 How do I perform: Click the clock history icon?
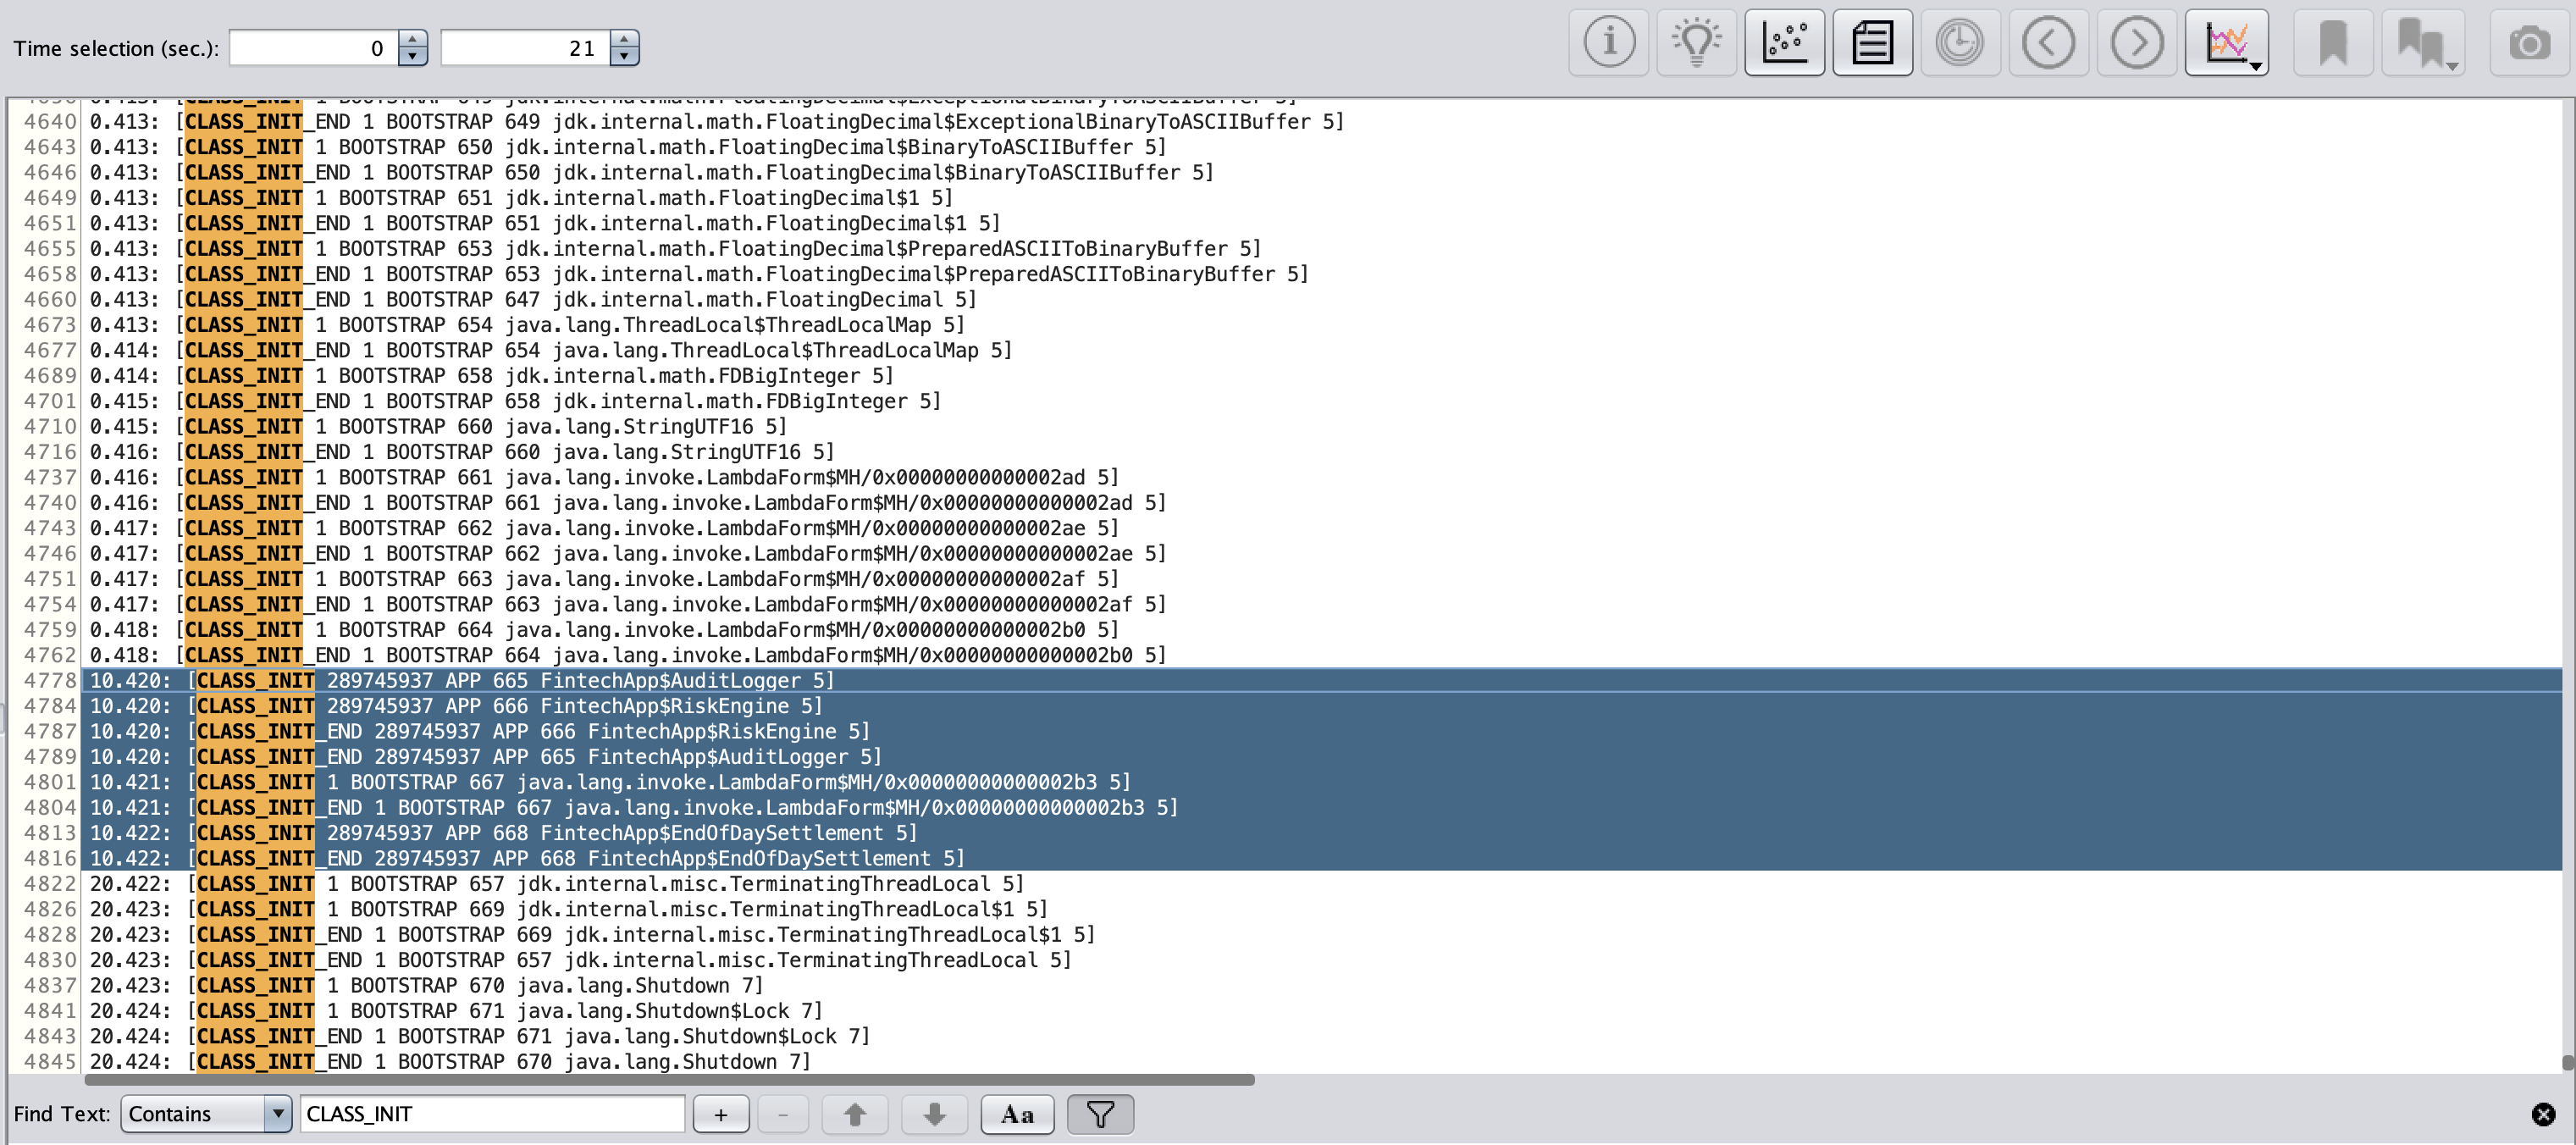tap(1959, 43)
